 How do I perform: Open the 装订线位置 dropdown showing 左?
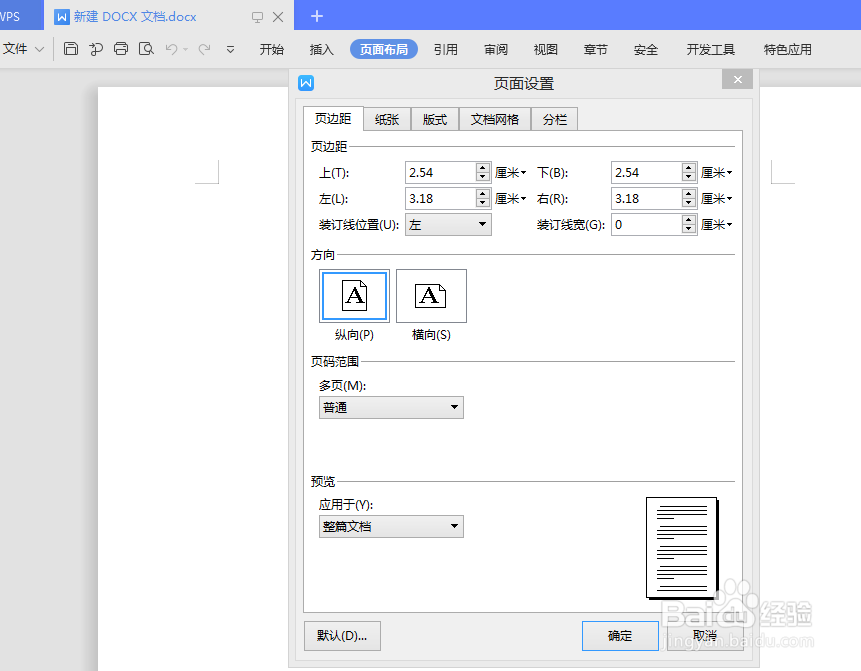[447, 224]
